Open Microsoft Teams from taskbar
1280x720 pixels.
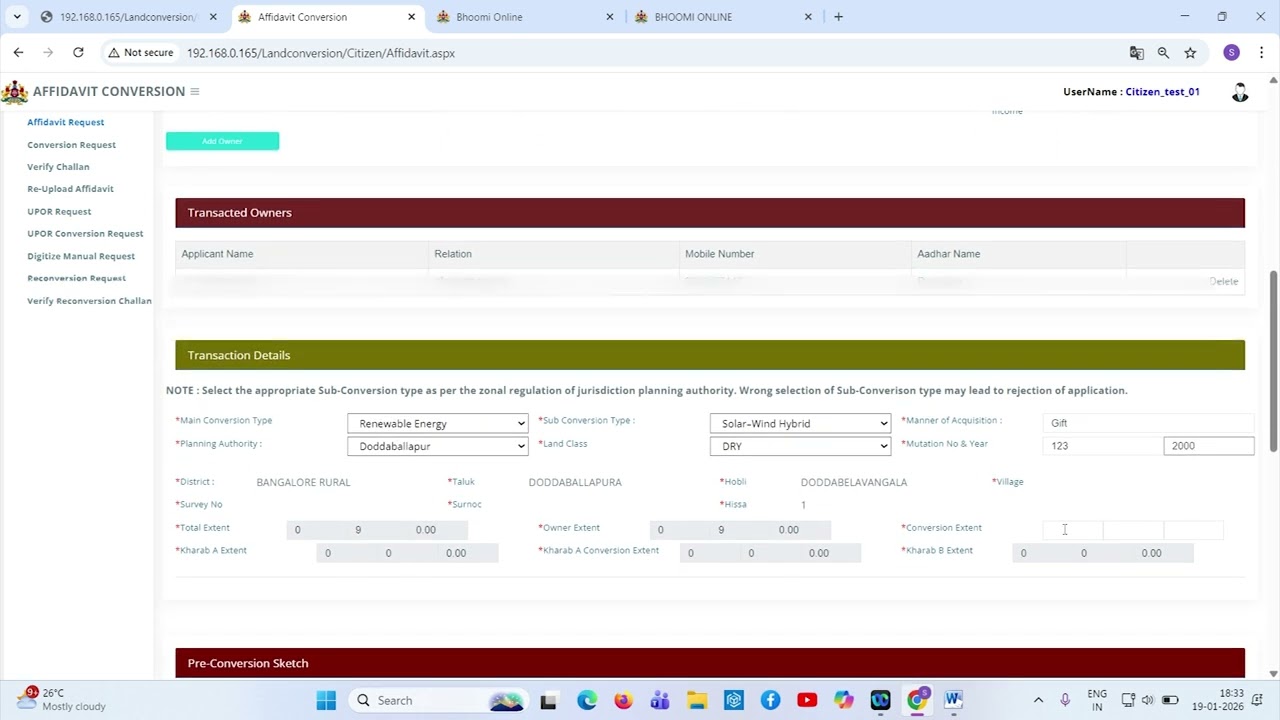(x=660, y=700)
